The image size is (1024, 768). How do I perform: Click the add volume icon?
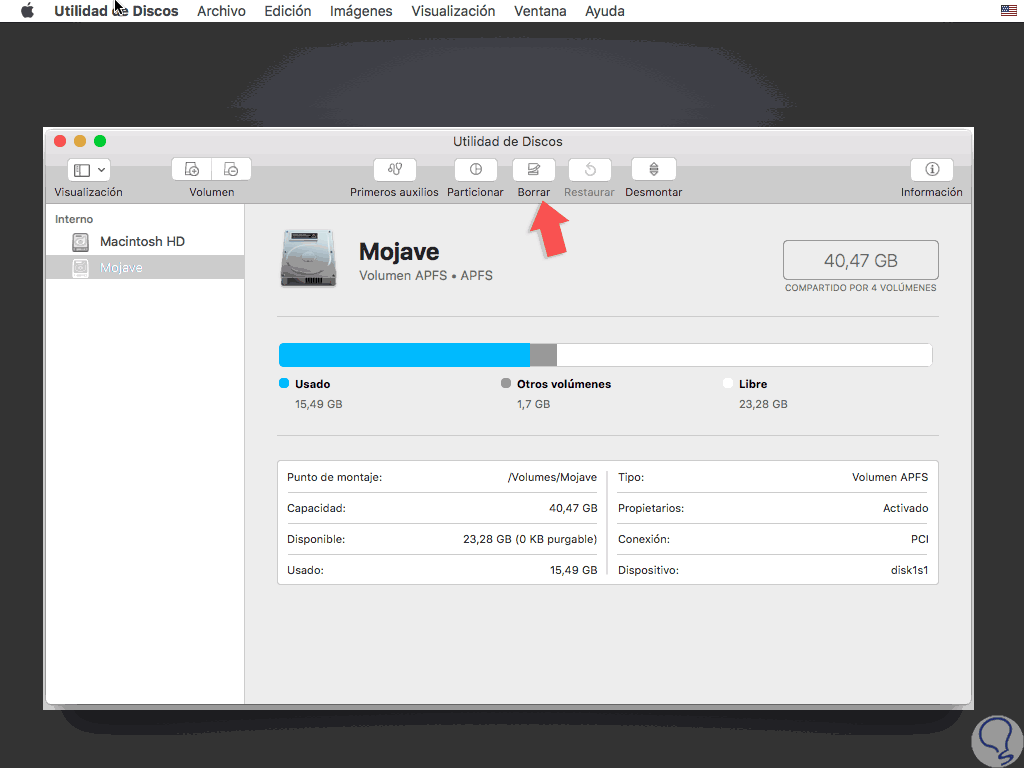tap(192, 170)
